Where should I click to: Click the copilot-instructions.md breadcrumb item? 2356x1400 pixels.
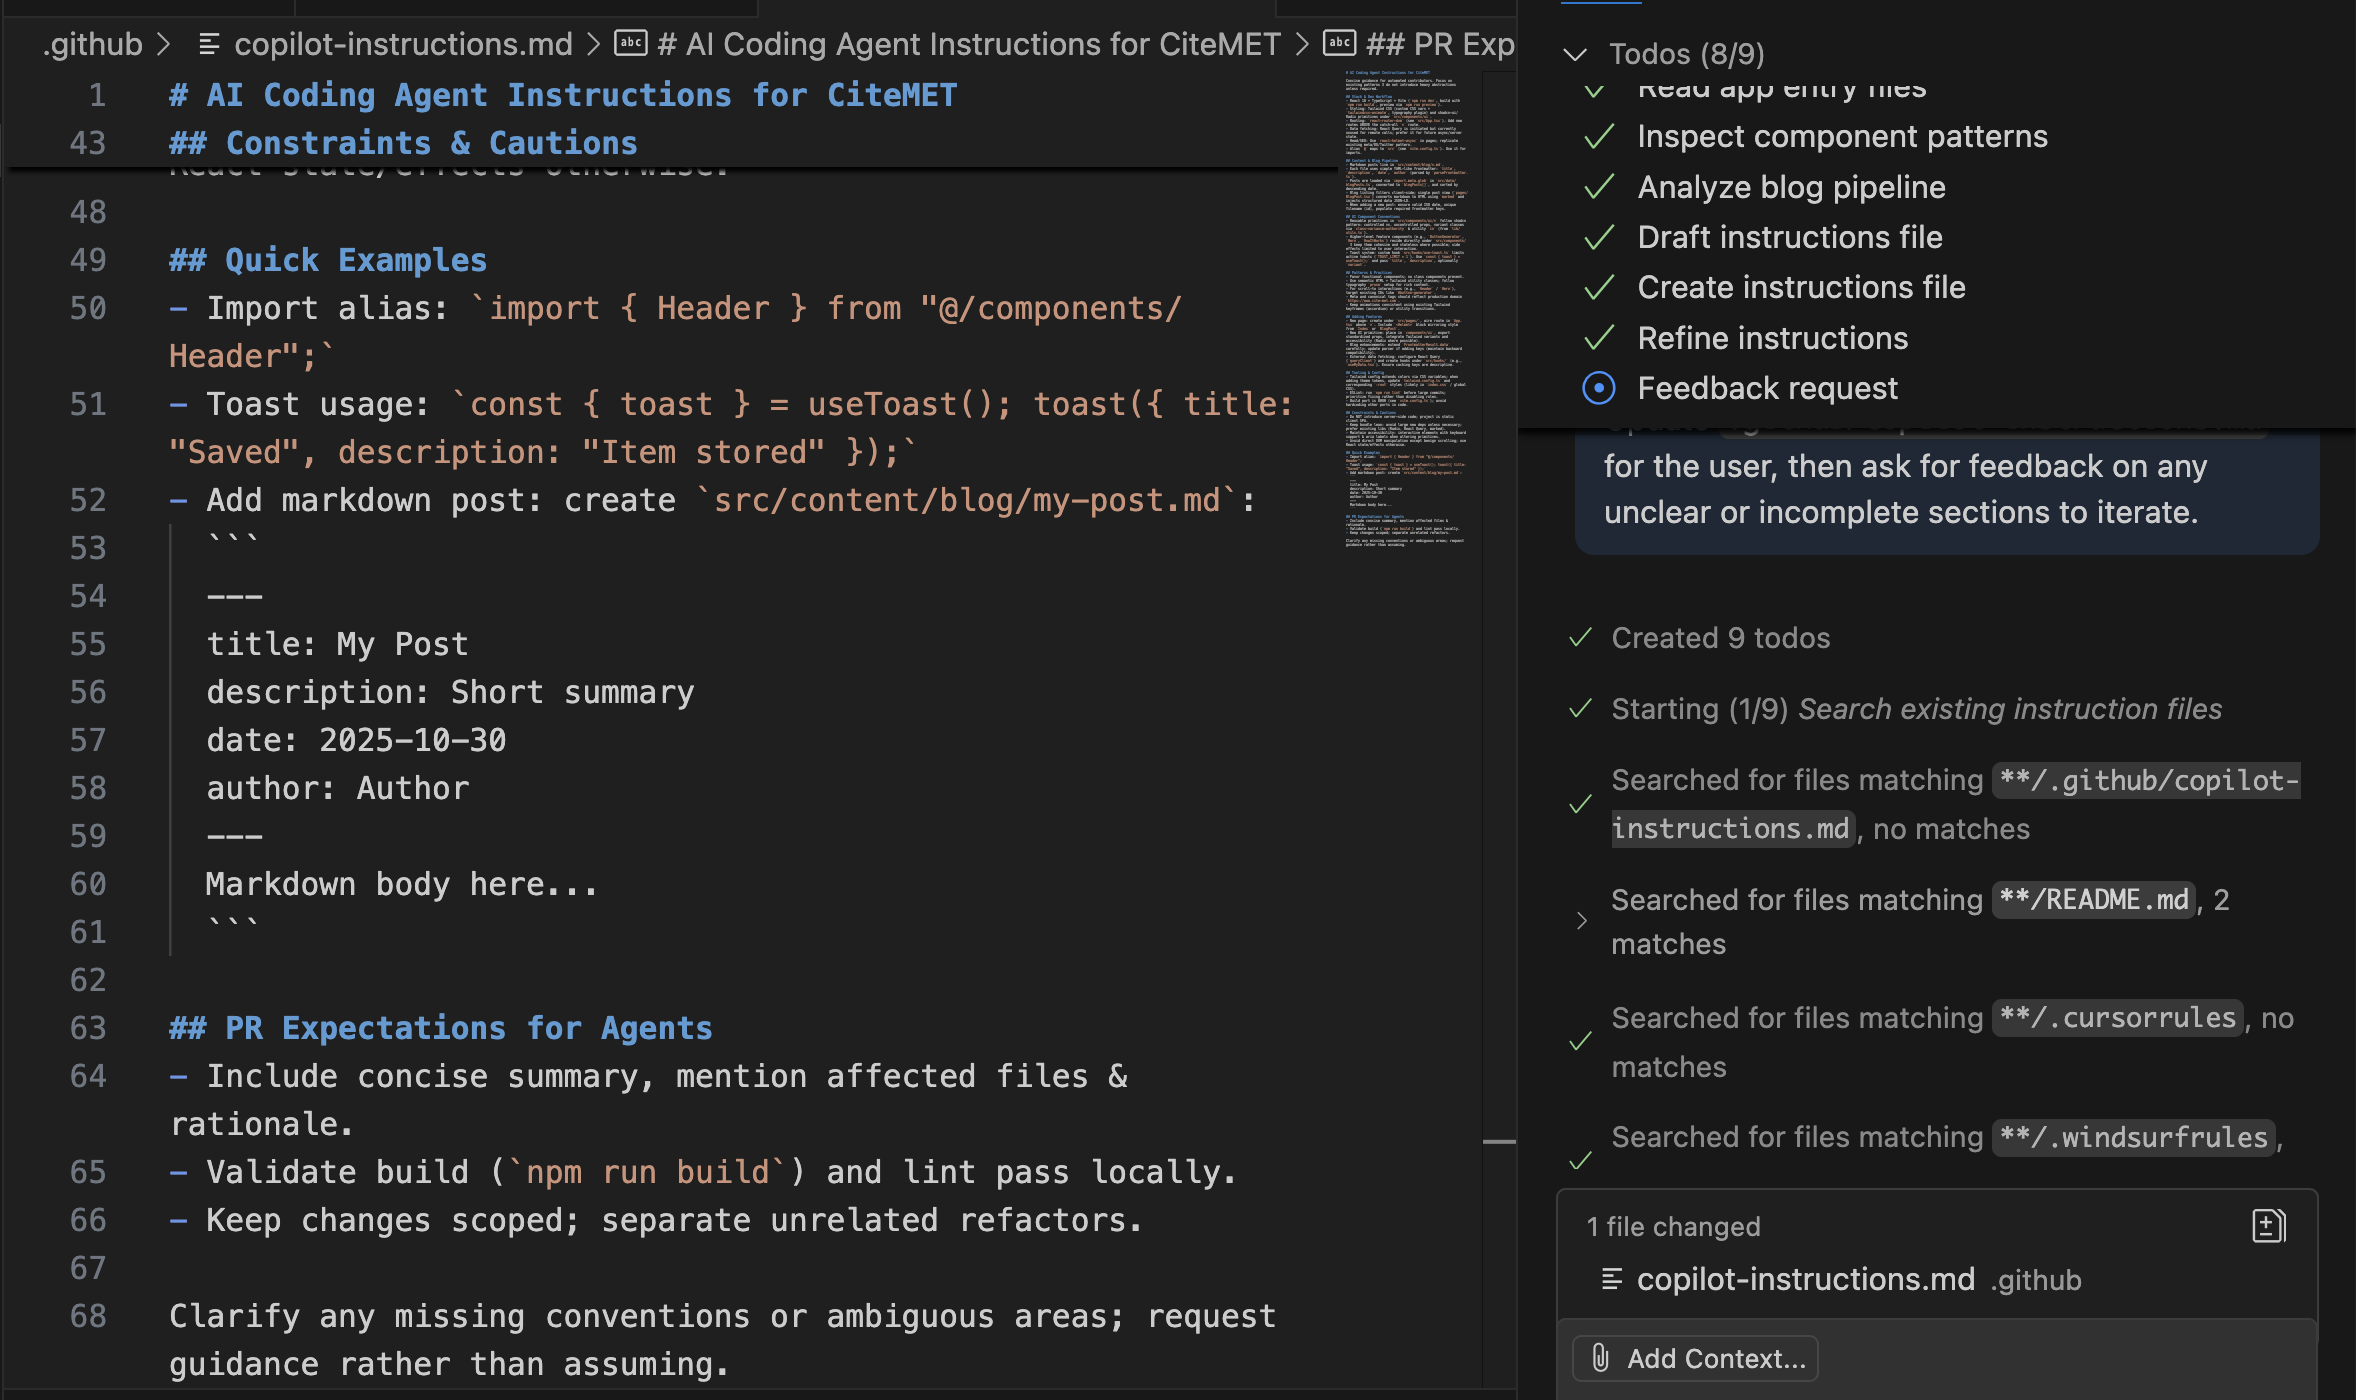400,43
